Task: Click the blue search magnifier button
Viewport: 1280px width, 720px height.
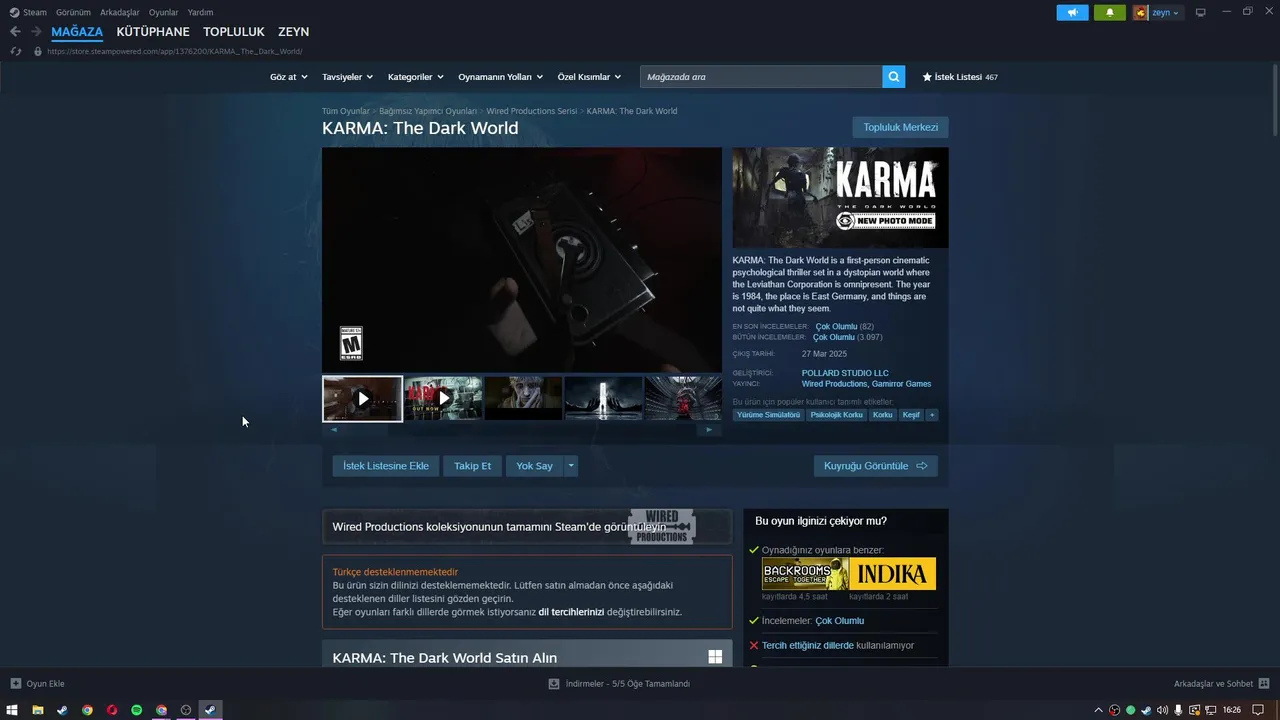Action: (894, 77)
